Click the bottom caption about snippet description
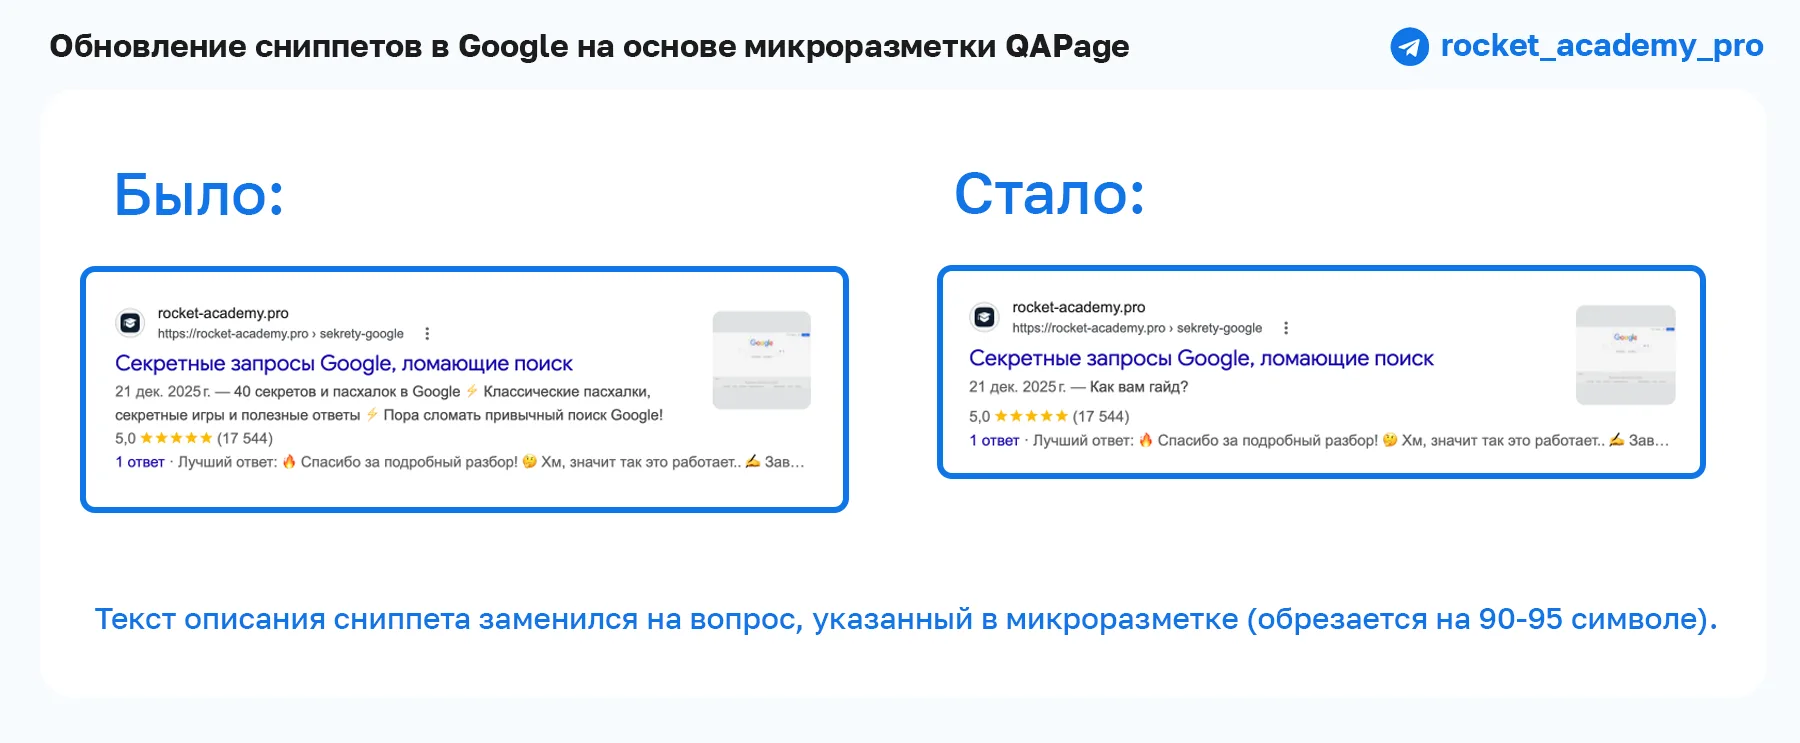Screen dimensions: 1800x743 click(x=905, y=619)
